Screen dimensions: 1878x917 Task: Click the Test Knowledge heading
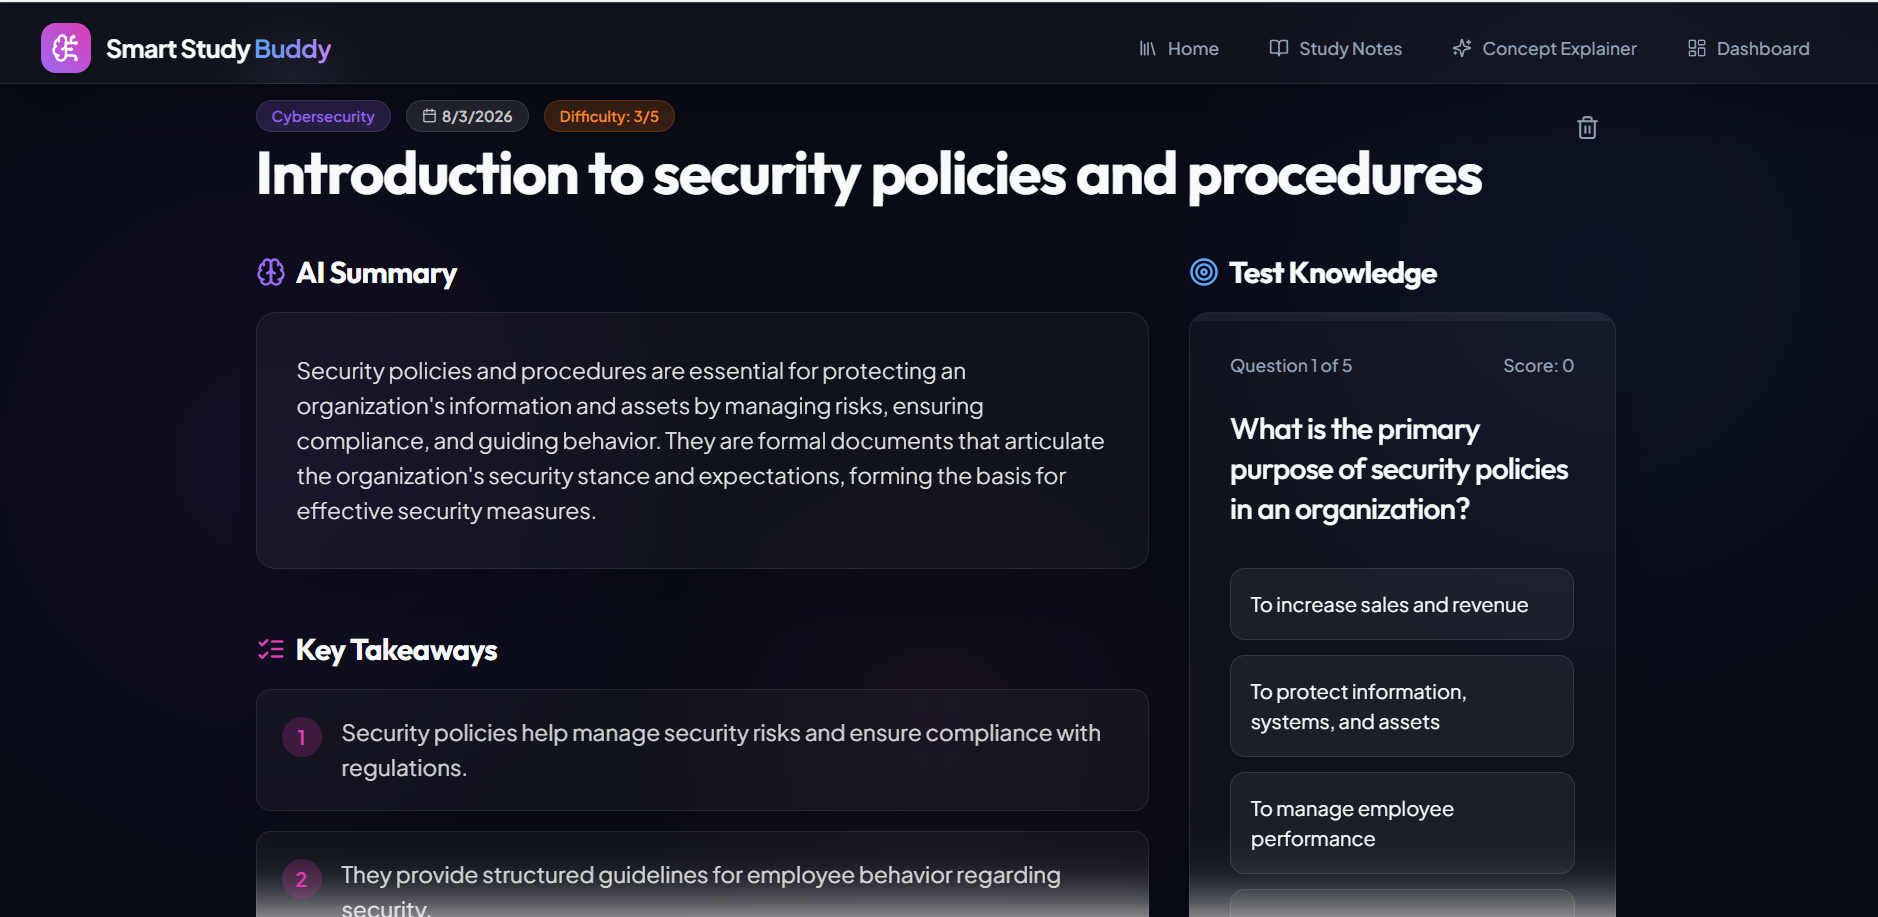(x=1333, y=273)
